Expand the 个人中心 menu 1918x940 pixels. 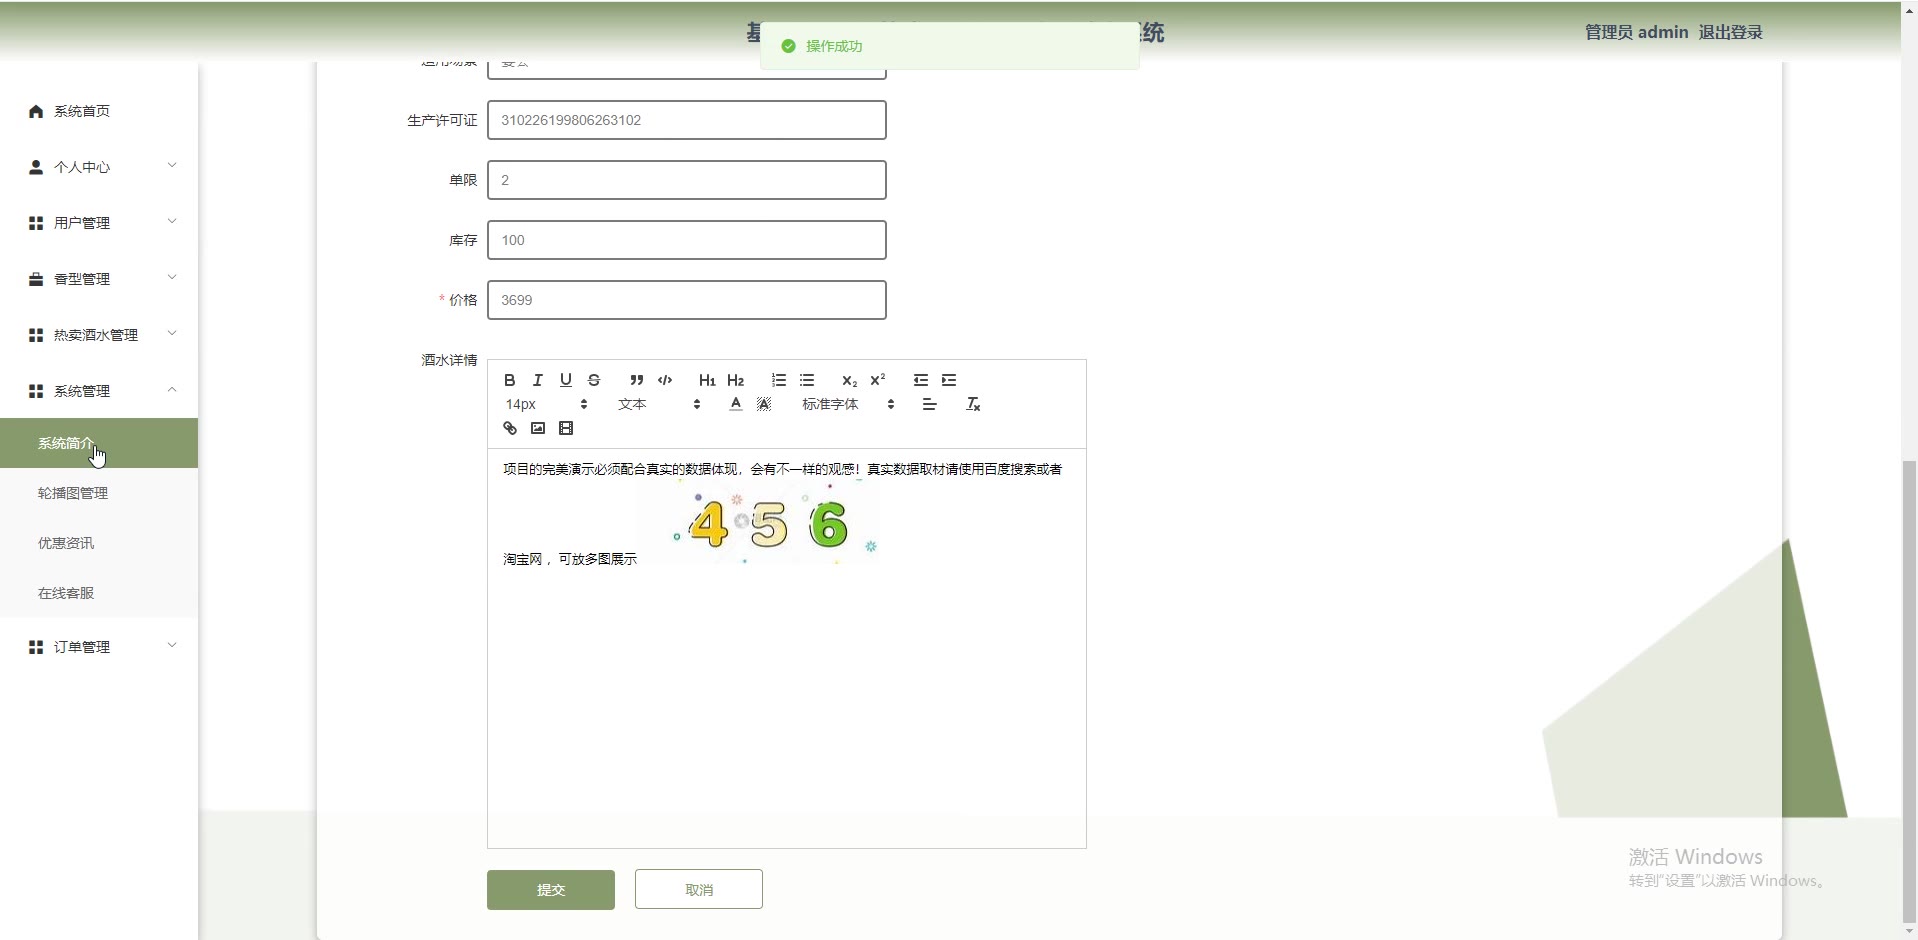[99, 167]
